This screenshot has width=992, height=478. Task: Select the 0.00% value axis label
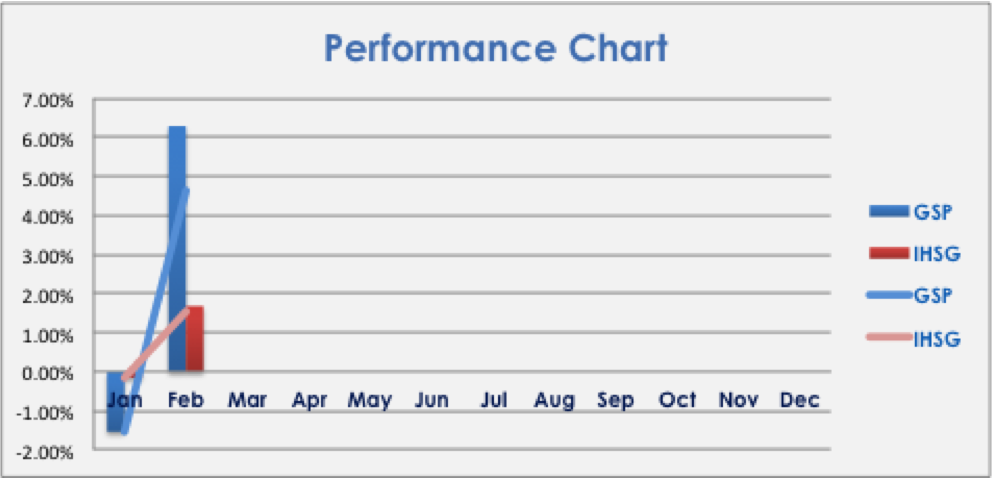[x=46, y=373]
